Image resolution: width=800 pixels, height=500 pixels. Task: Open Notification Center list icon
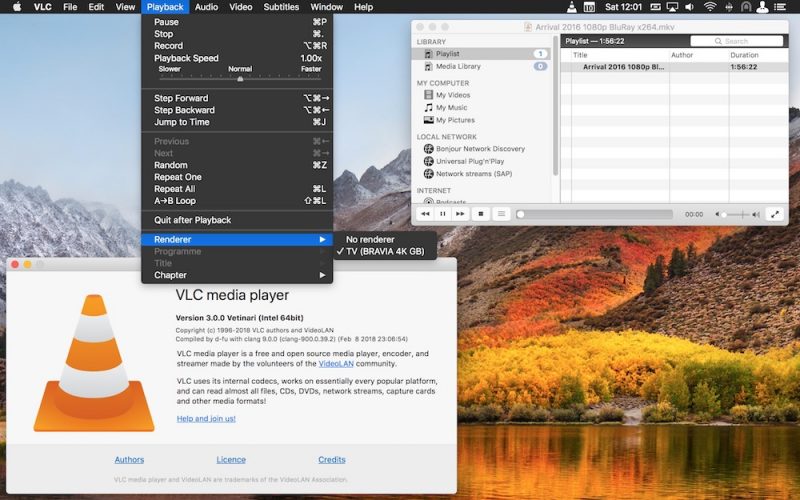pyautogui.click(x=780, y=7)
